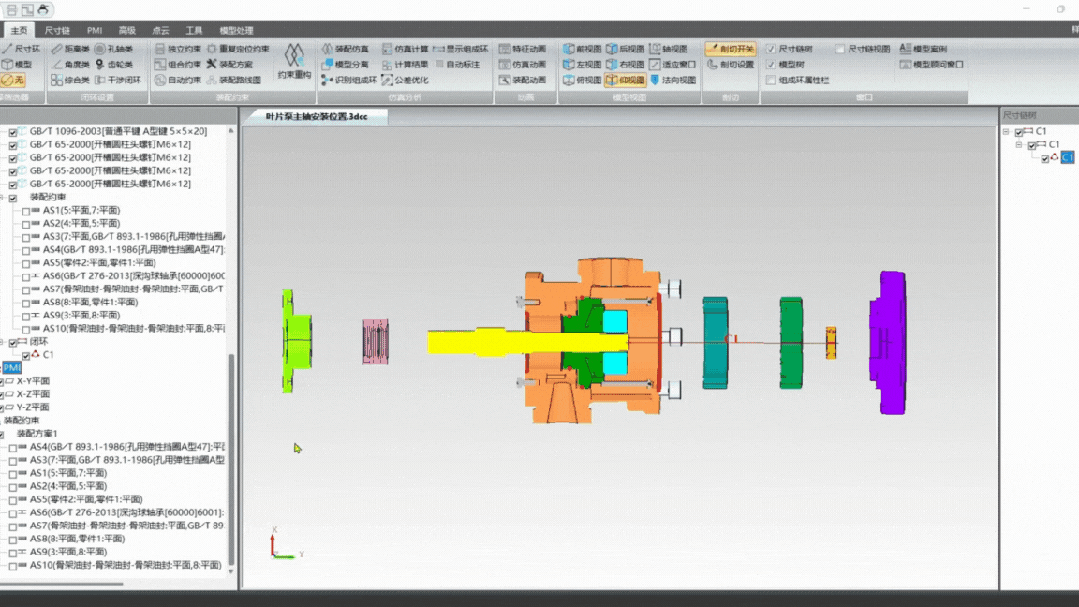Open 剖切设置 section settings
The image size is (1079, 607).
click(x=730, y=64)
